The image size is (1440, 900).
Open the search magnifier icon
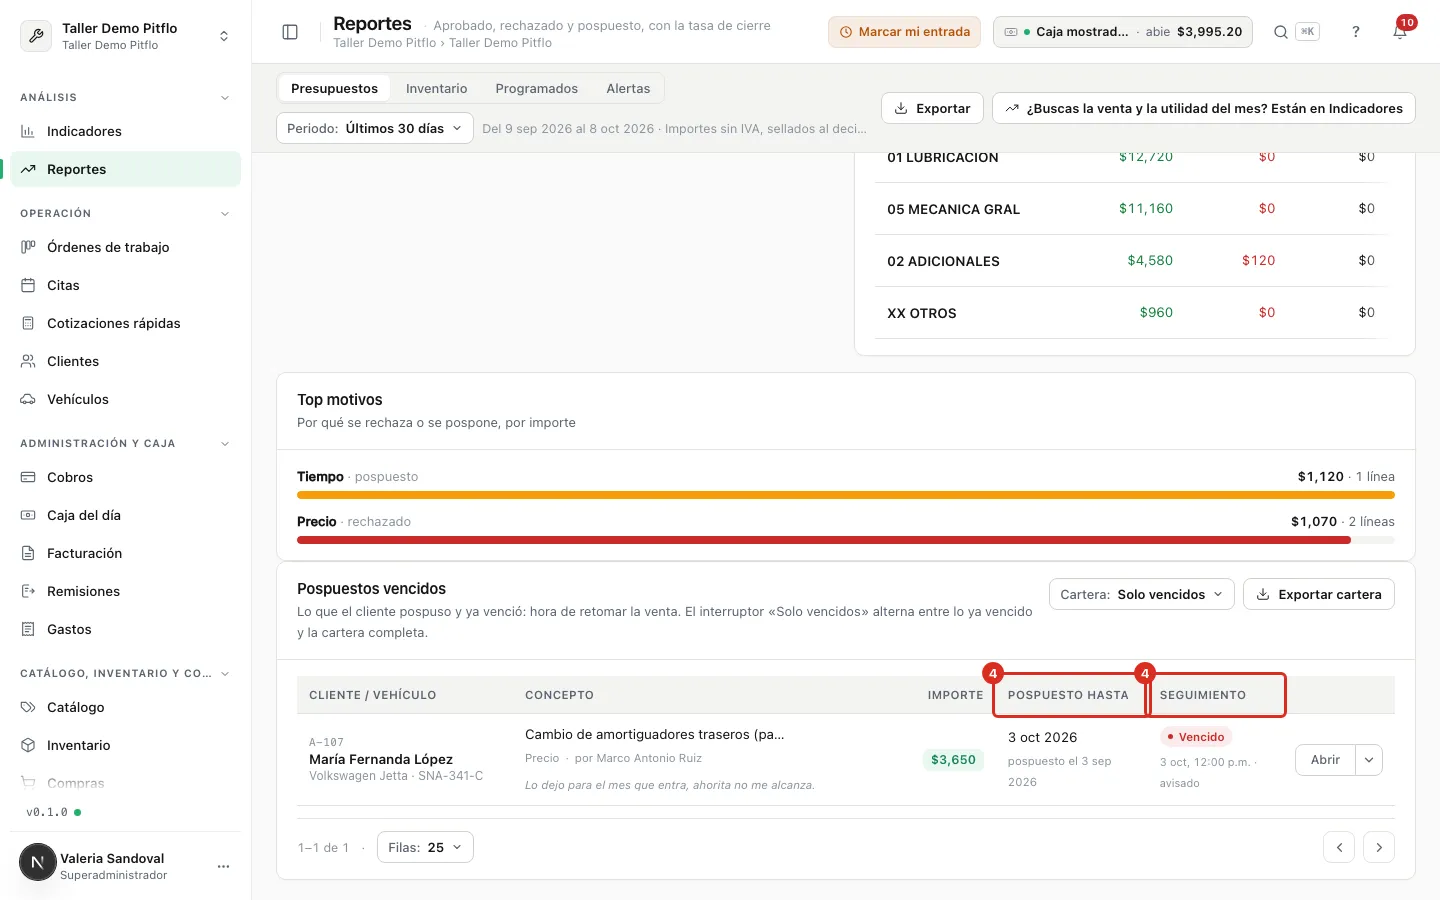(x=1280, y=32)
